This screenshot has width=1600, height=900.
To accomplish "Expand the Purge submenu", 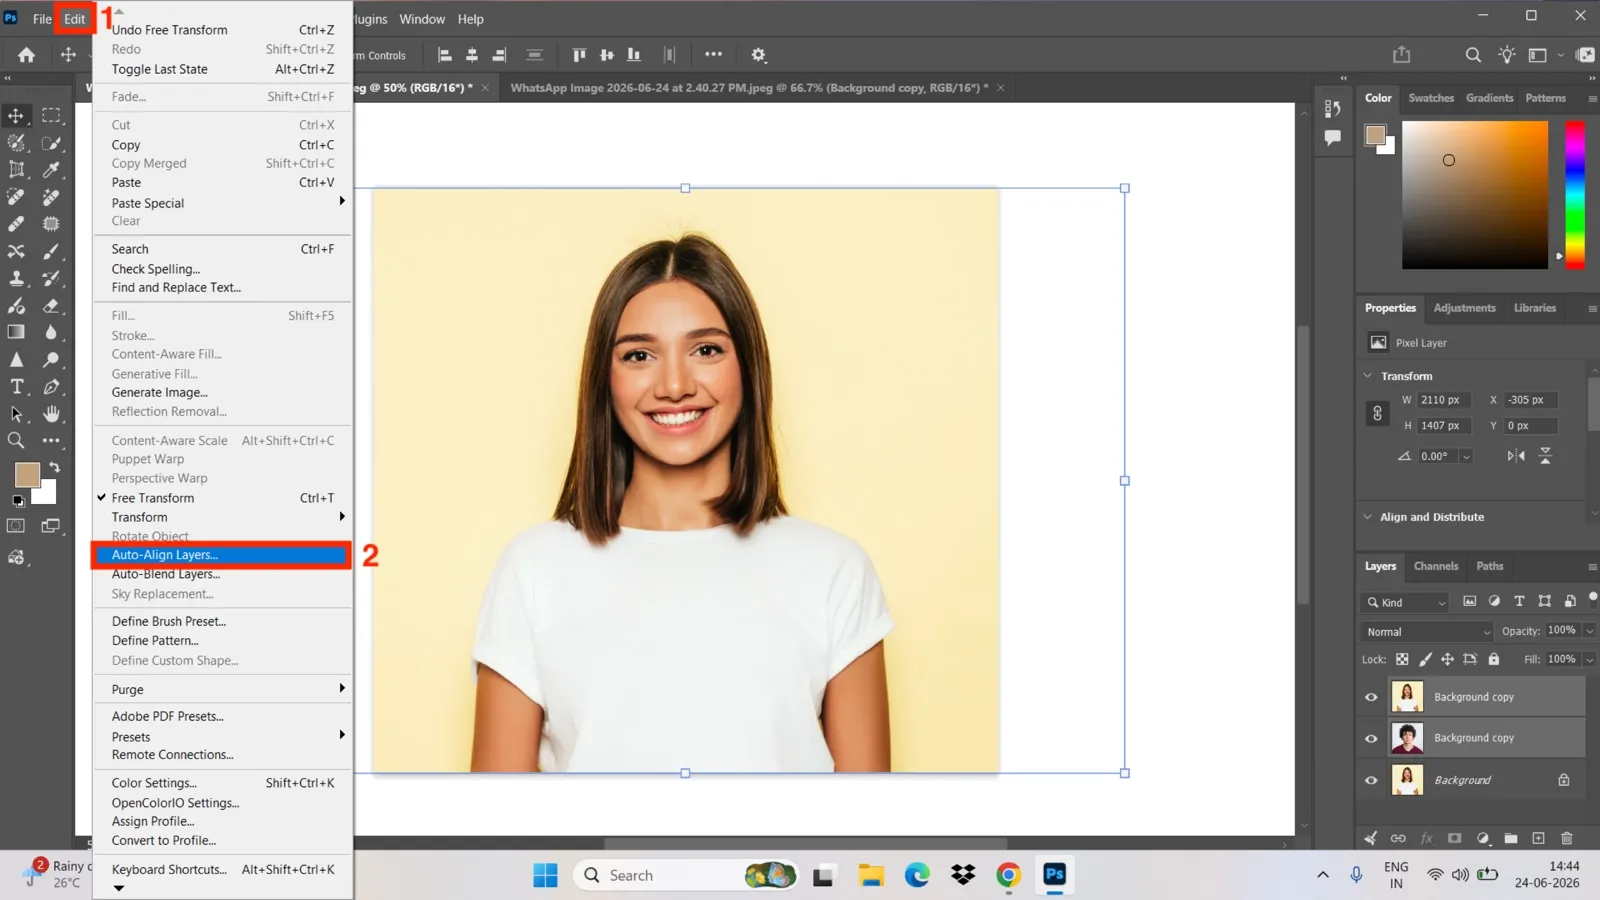I will [222, 689].
